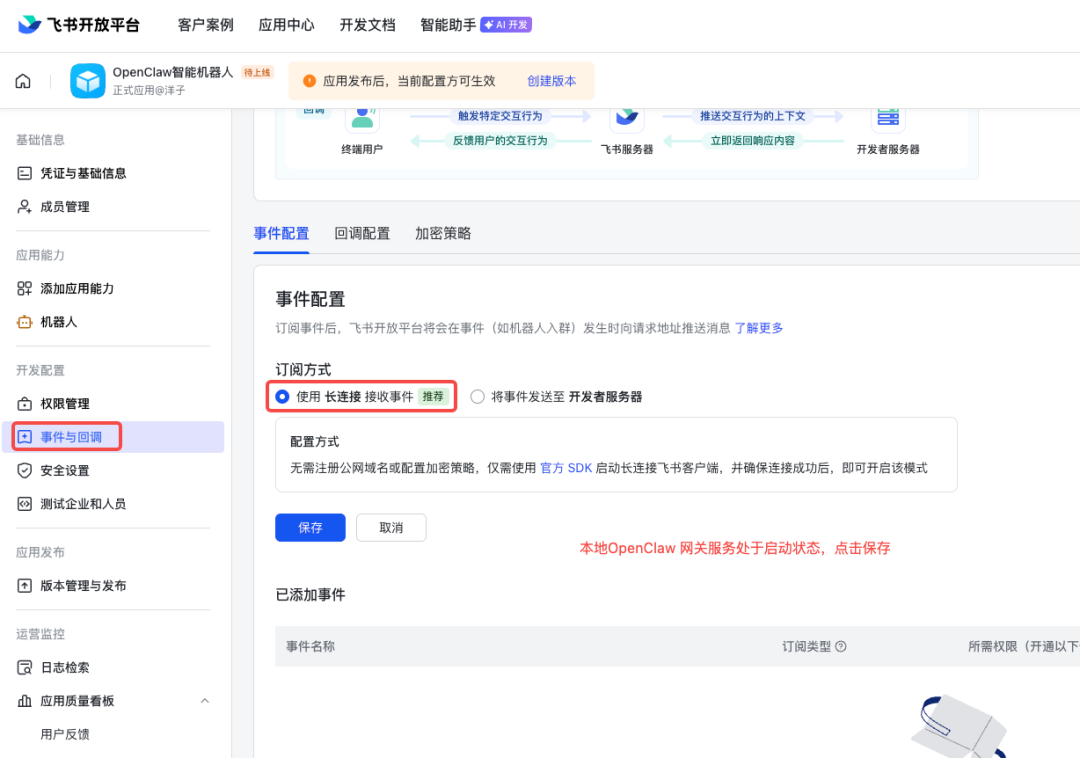Viewport: 1080px width, 758px height.
Task: Open 开发文档 in top navigation
Action: point(368,25)
